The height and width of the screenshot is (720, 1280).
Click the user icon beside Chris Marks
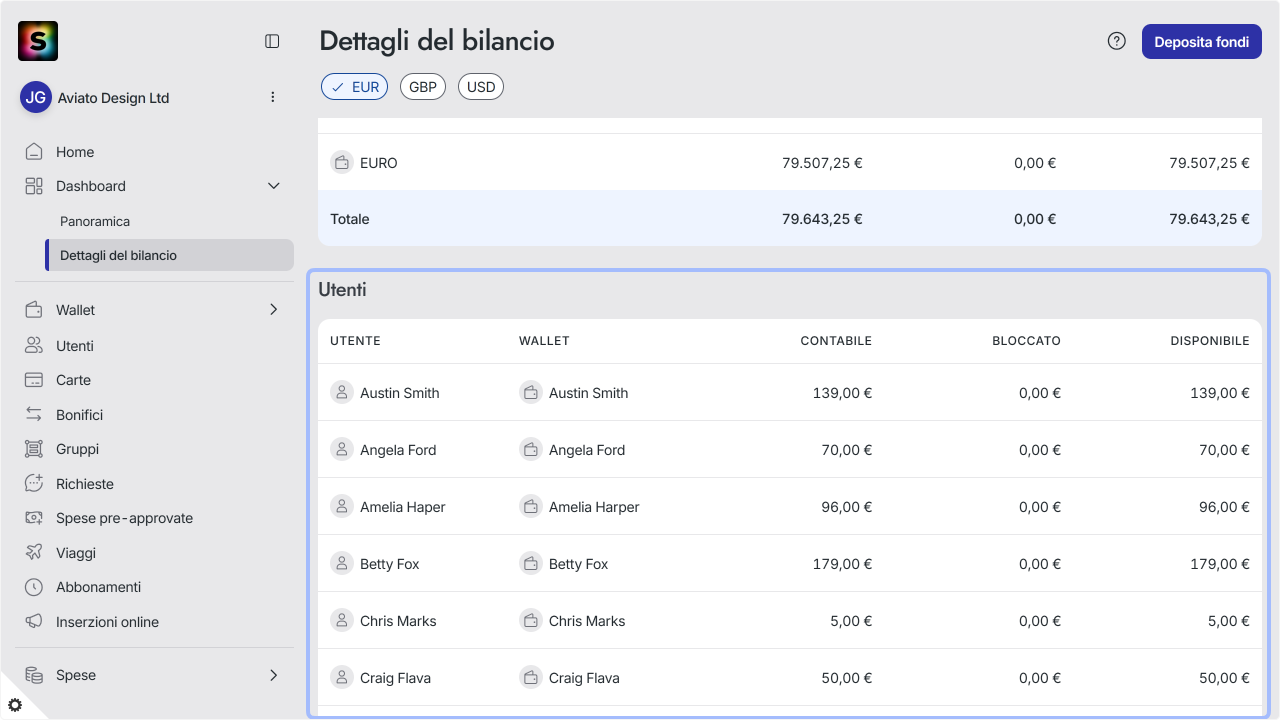[342, 621]
